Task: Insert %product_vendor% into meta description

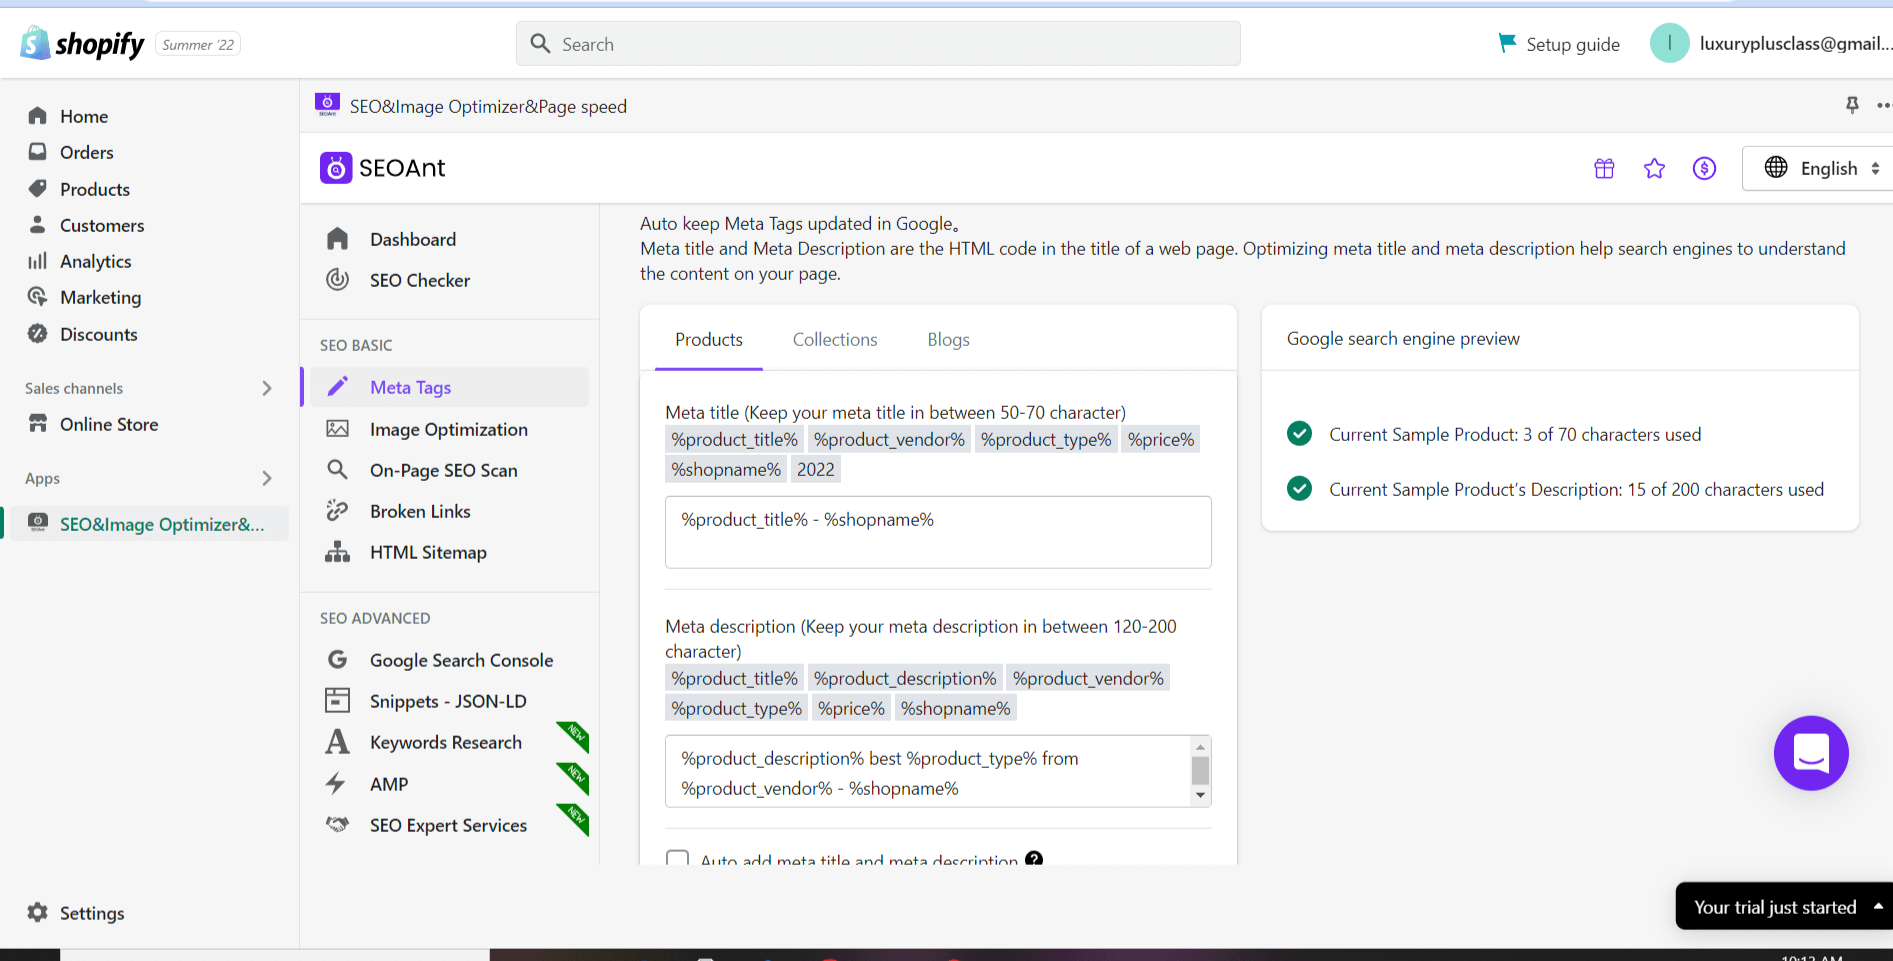Action: point(1088,678)
